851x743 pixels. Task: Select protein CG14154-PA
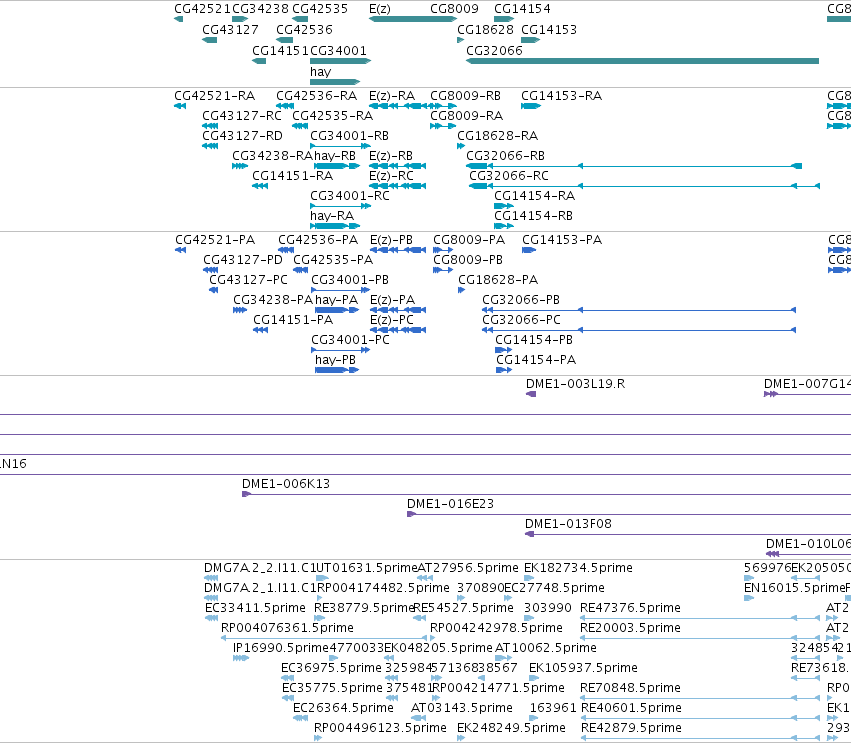click(536, 360)
